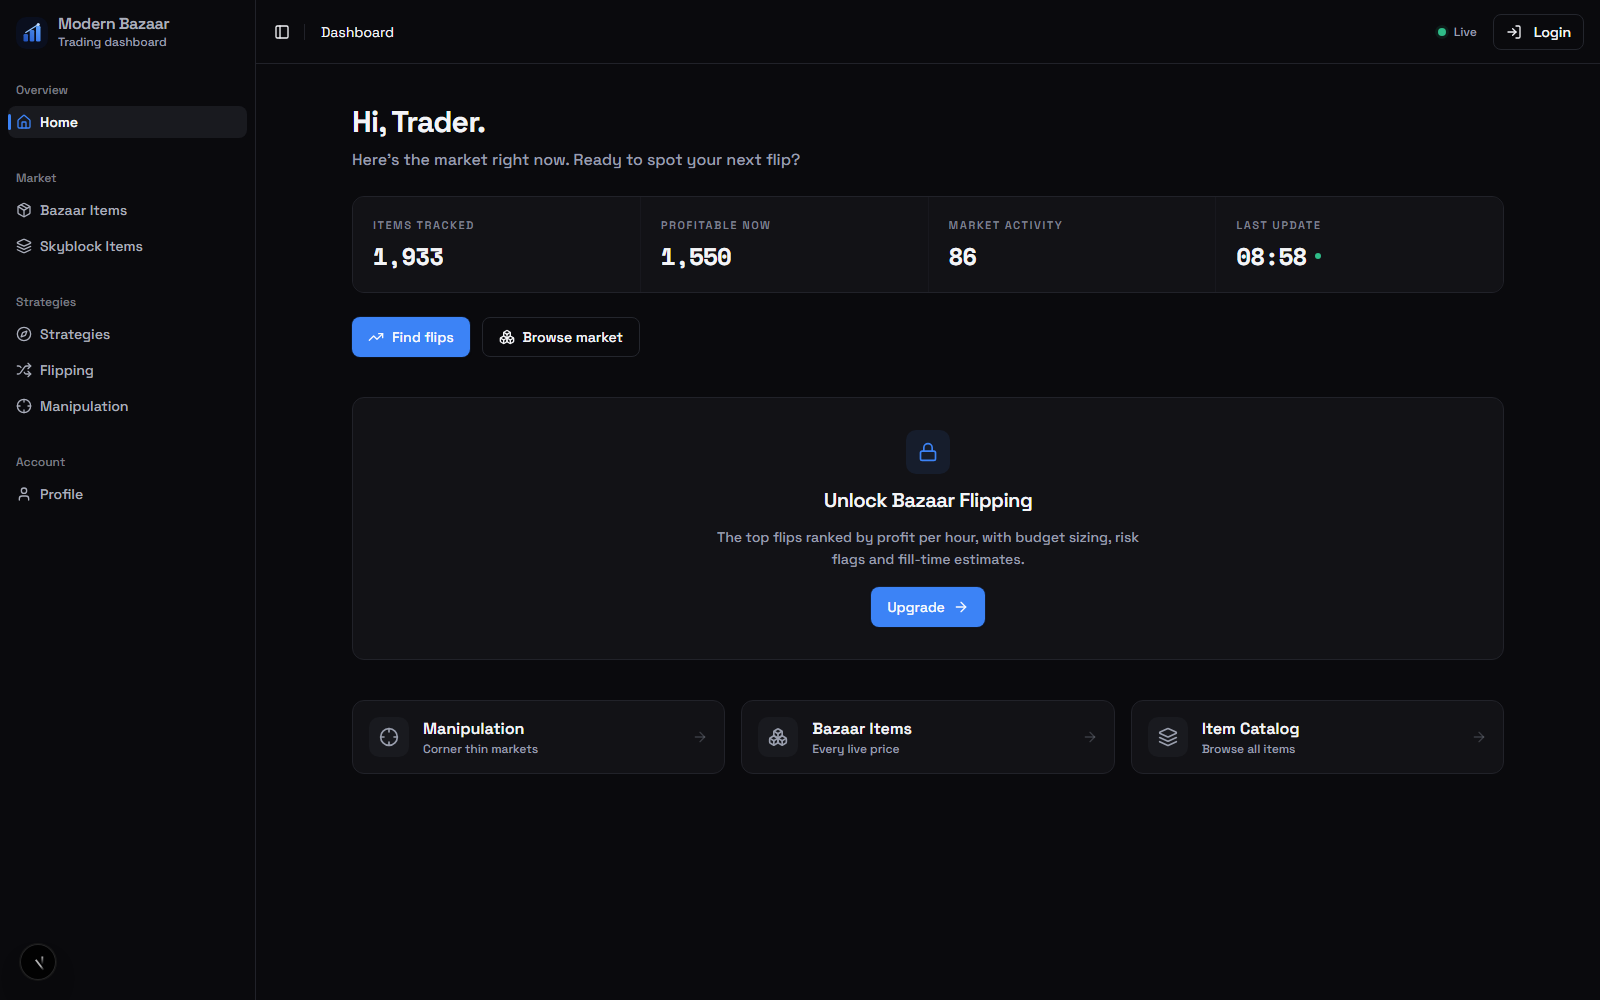1600x1000 pixels.
Task: Click the boxes icon in Browse market
Action: click(x=507, y=337)
